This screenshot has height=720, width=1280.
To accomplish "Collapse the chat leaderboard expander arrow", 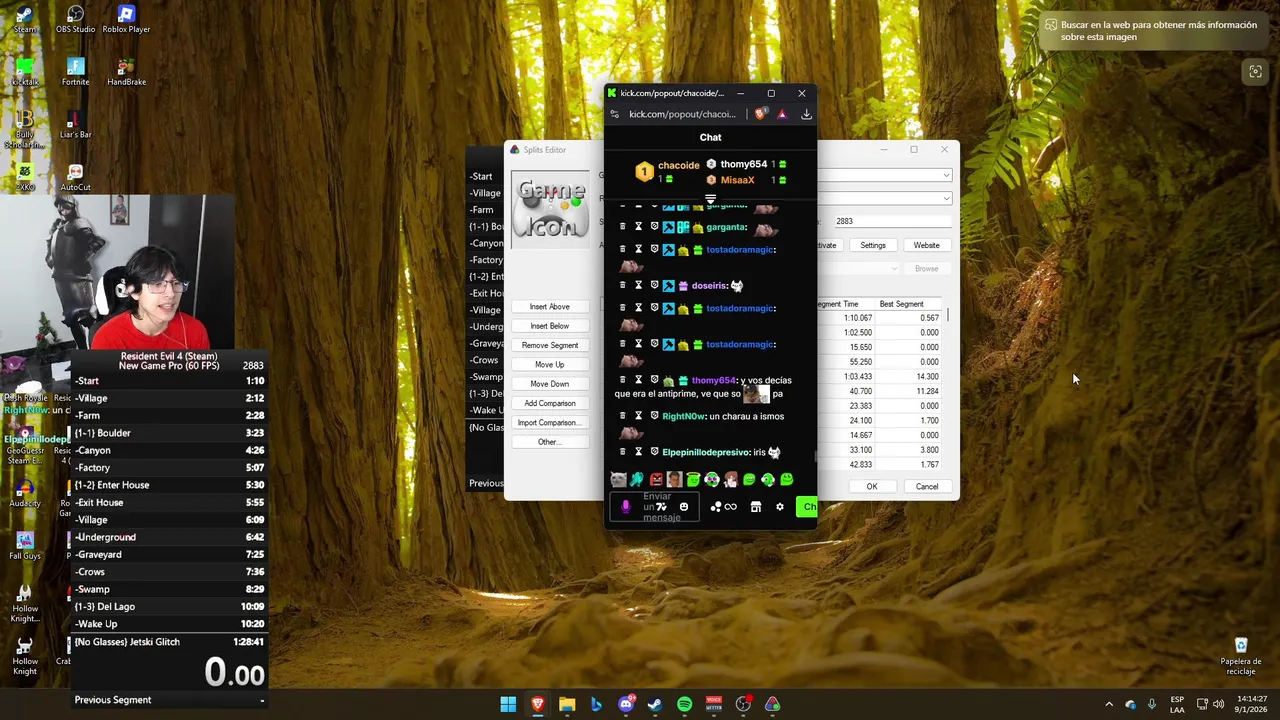I will 710,199.
